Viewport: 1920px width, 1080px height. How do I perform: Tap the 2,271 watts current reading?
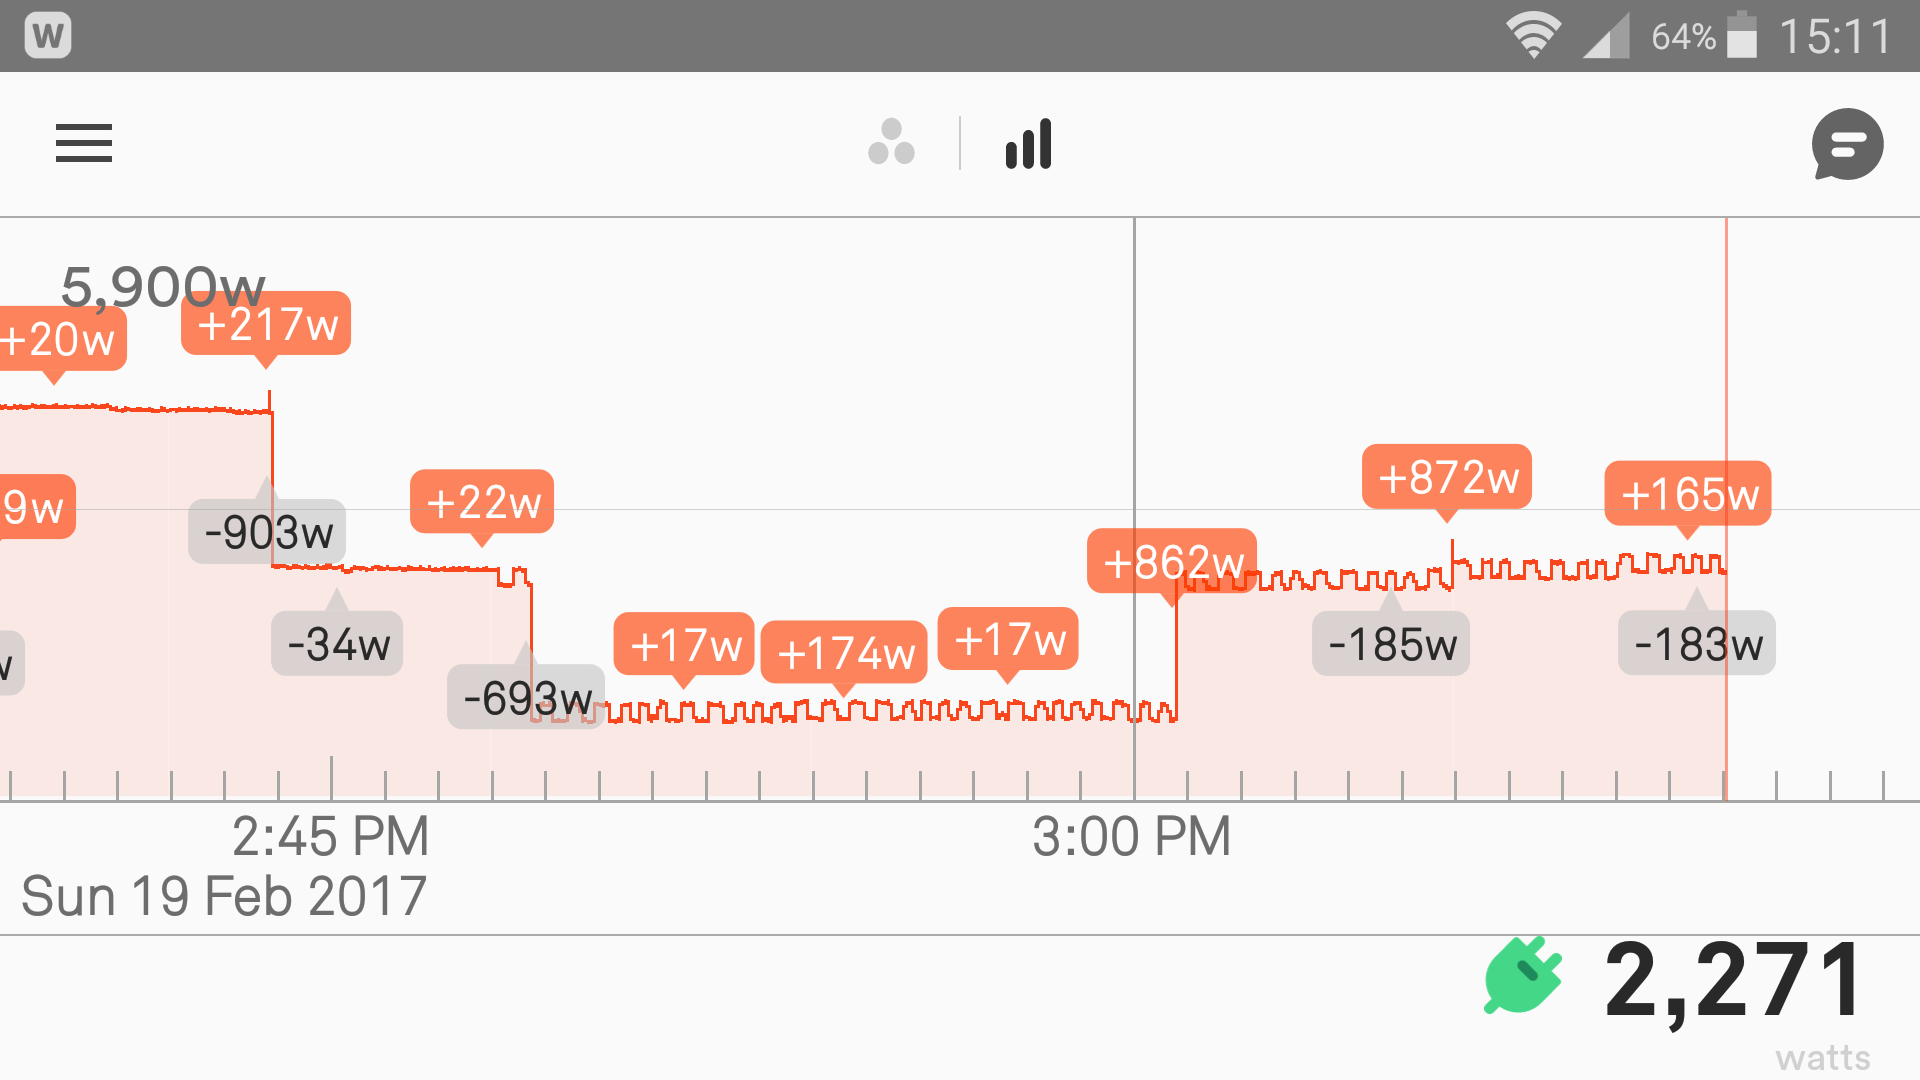1733,982
